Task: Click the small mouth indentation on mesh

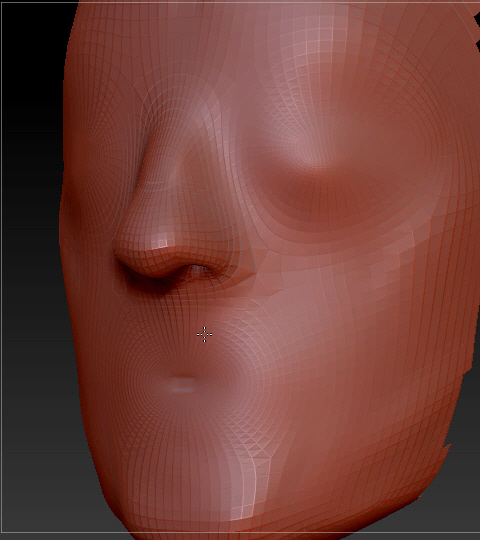Action: click(183, 385)
